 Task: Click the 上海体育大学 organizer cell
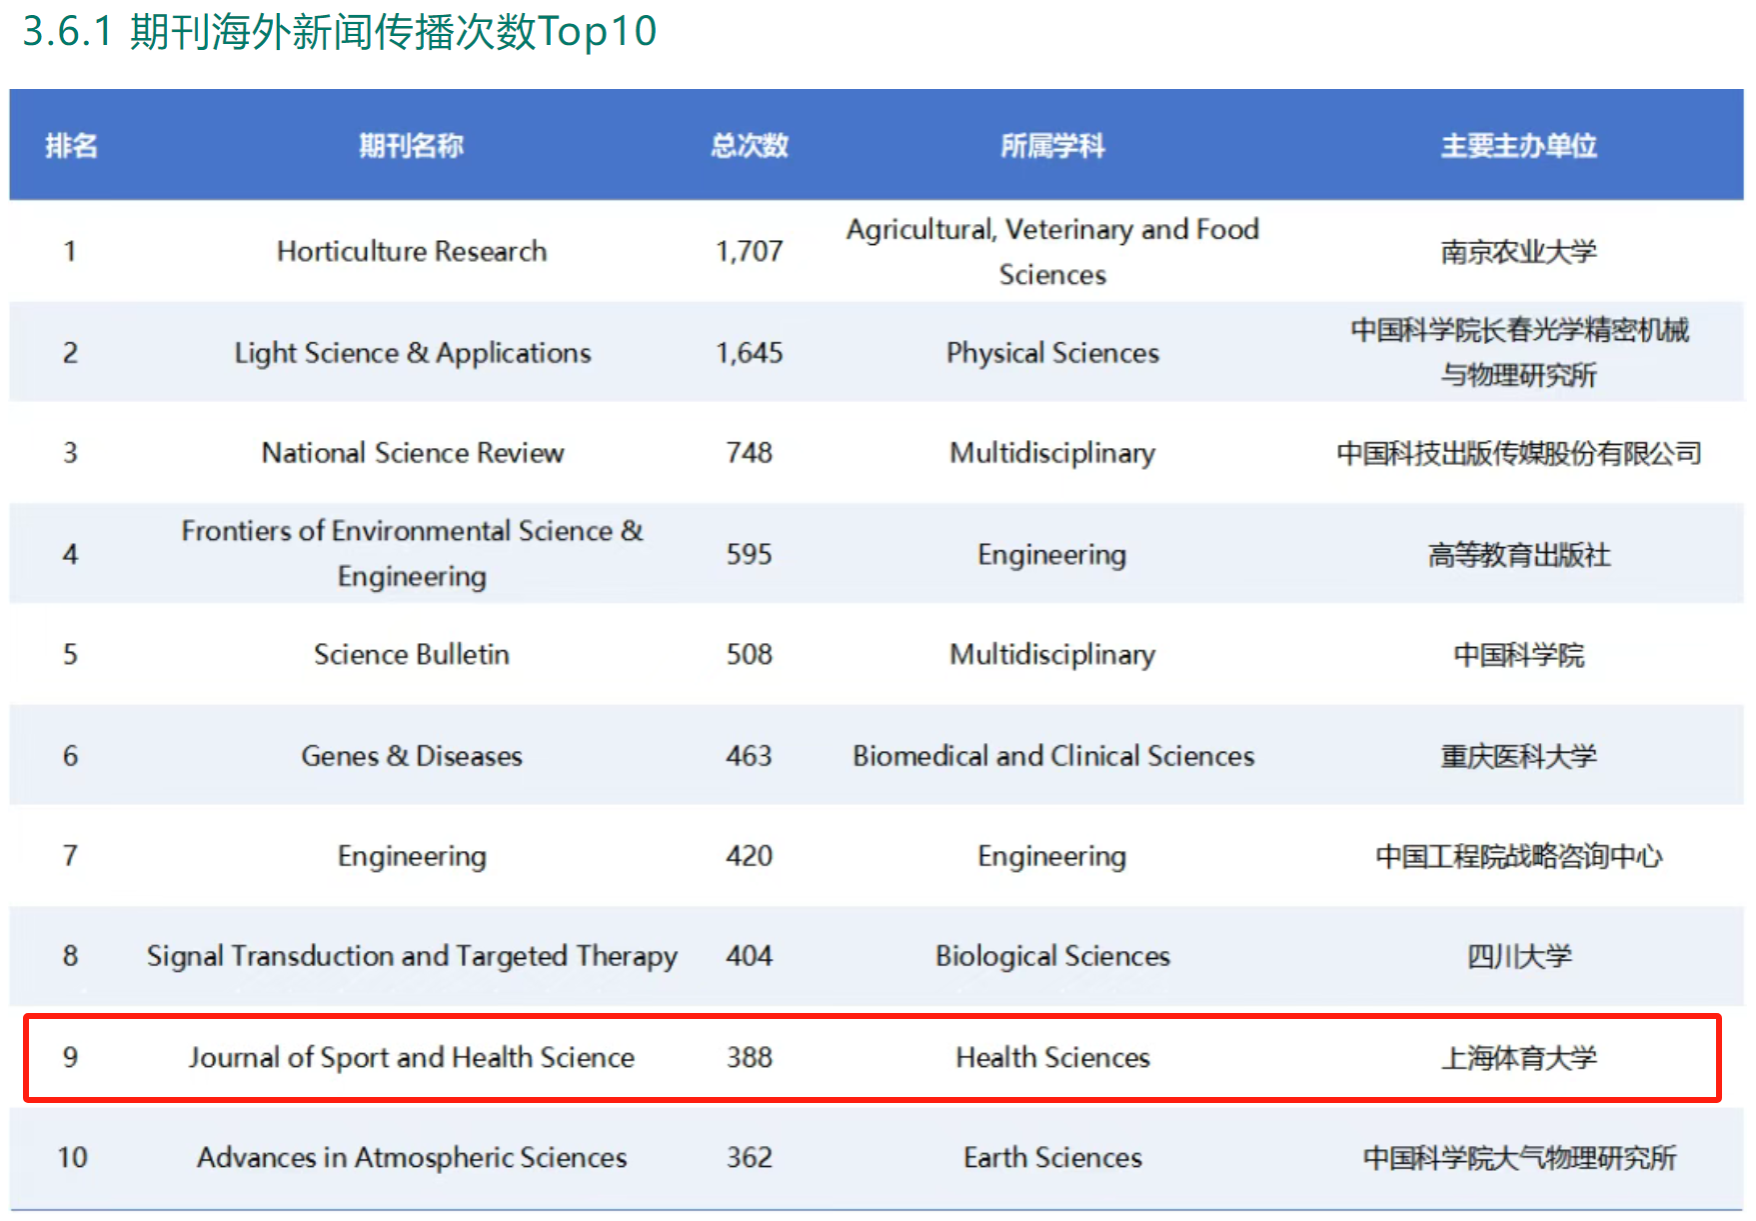[1518, 1057]
